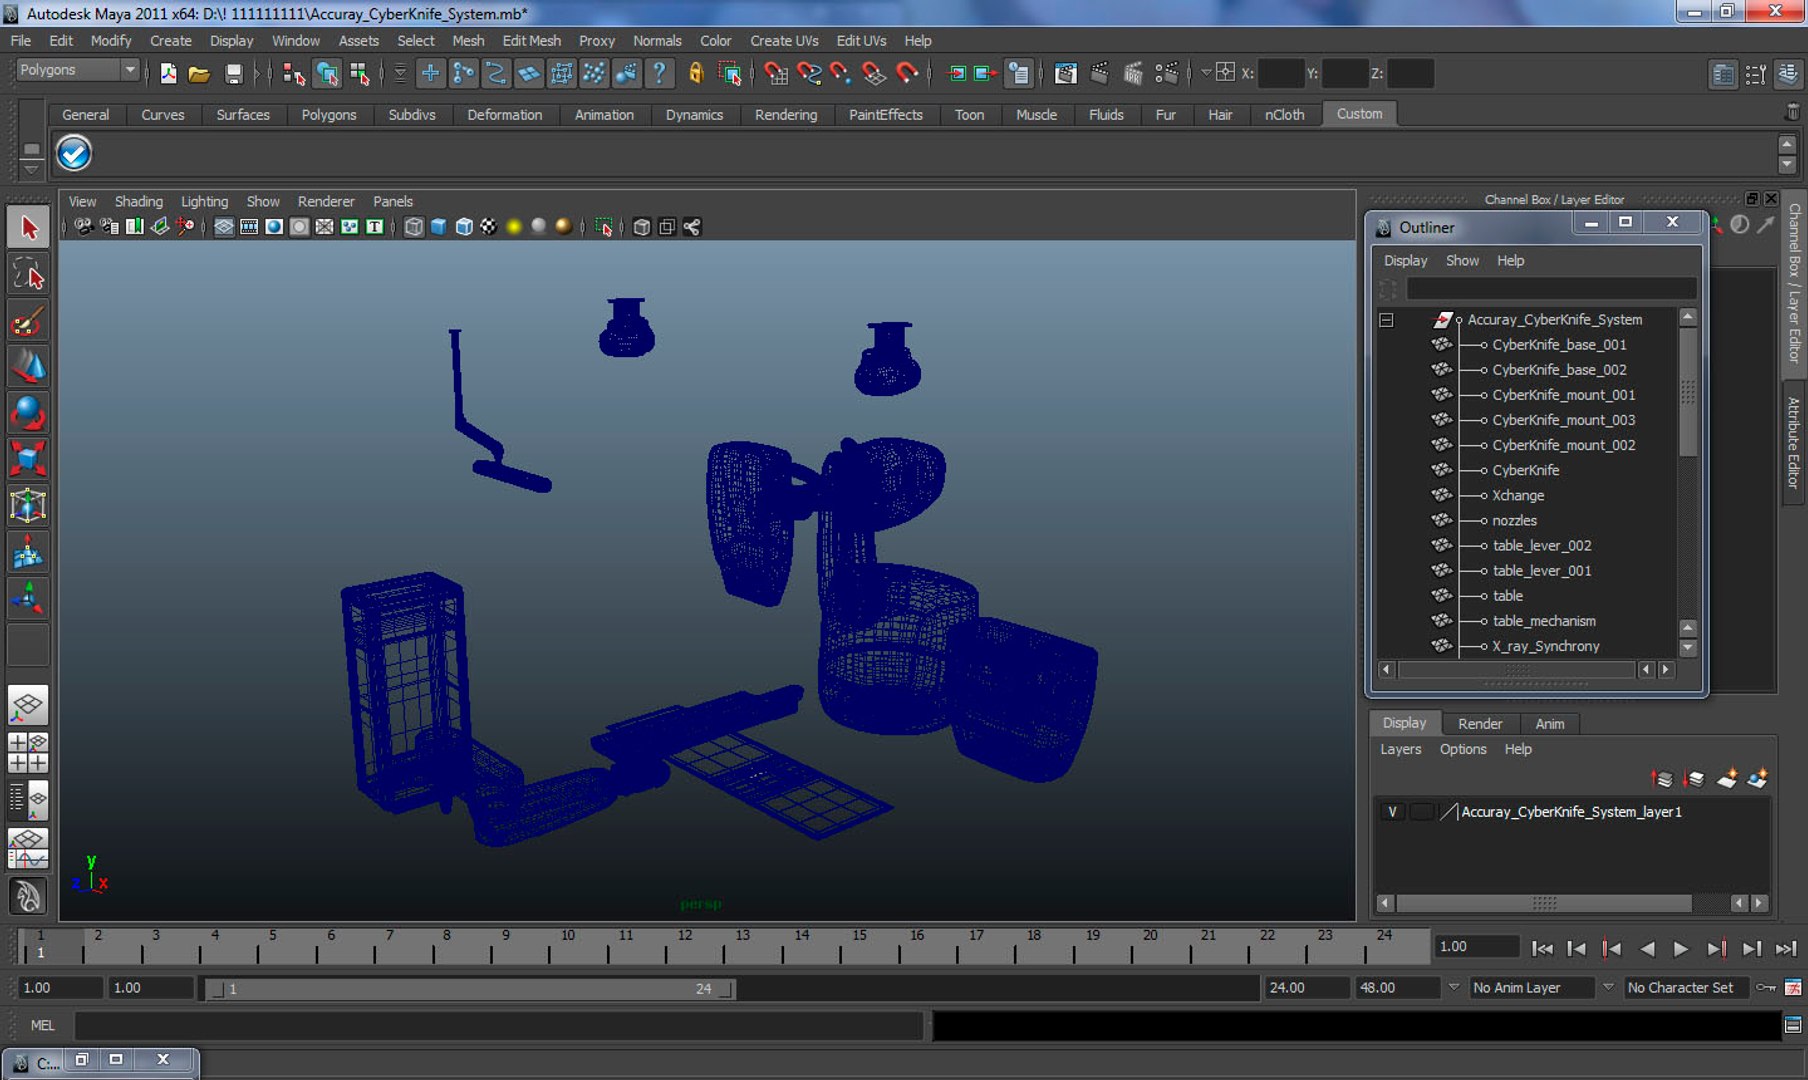Open the Anim layer tab
This screenshot has height=1080, width=1808.
coord(1550,723)
